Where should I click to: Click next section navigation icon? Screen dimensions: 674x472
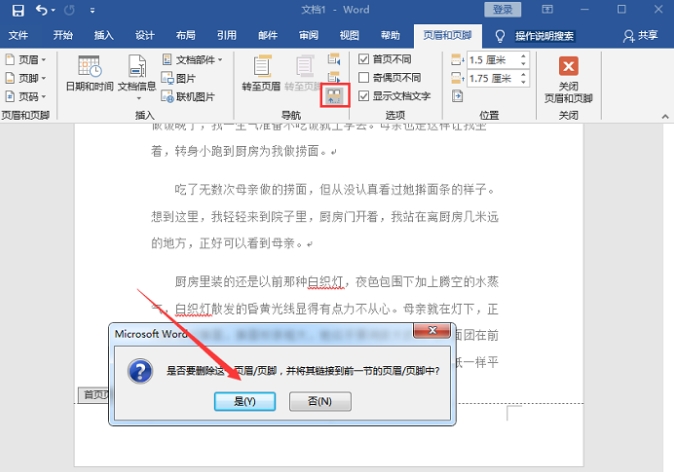(x=334, y=77)
